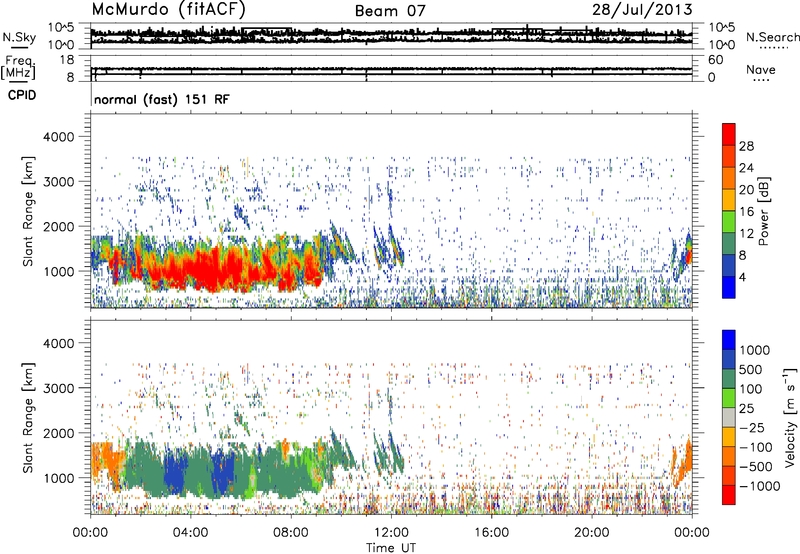This screenshot has height=554, width=800.
Task: Click the '20' Power colorbar label
Action: coord(746,190)
